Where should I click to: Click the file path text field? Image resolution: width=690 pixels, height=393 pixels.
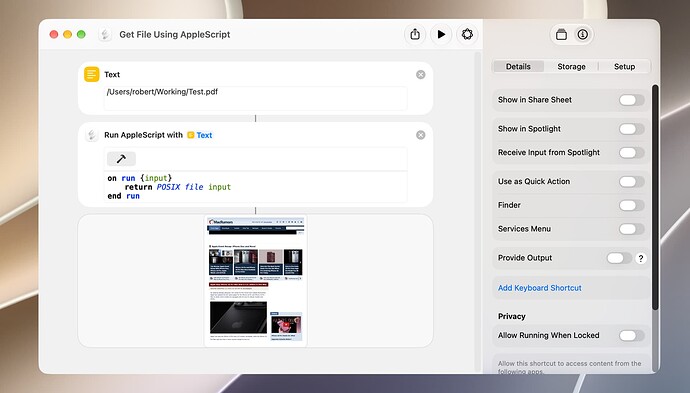click(x=255, y=98)
